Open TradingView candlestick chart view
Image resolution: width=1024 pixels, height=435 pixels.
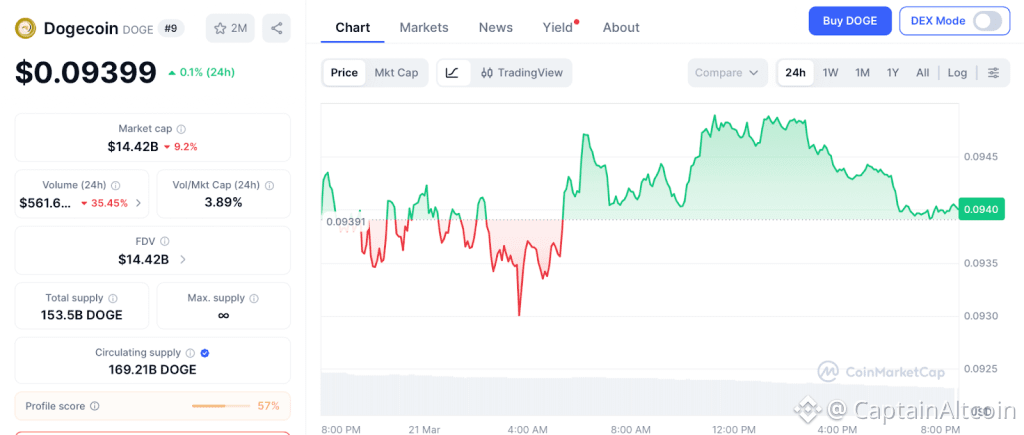click(x=521, y=73)
